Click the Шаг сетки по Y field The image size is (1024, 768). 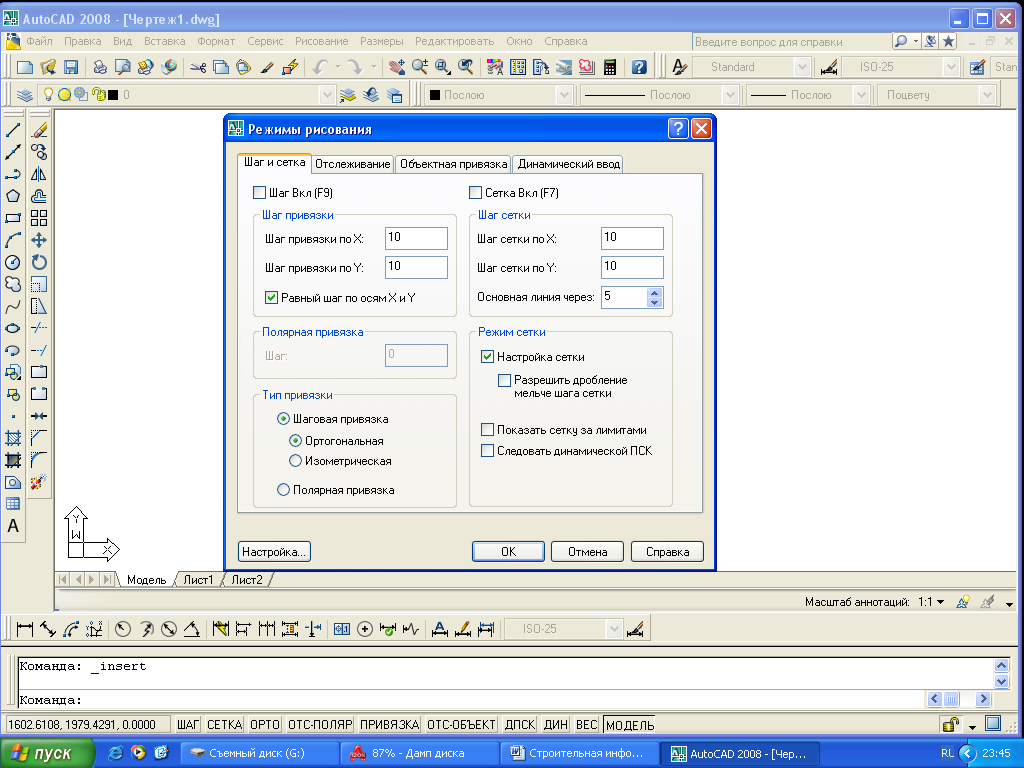coord(632,267)
